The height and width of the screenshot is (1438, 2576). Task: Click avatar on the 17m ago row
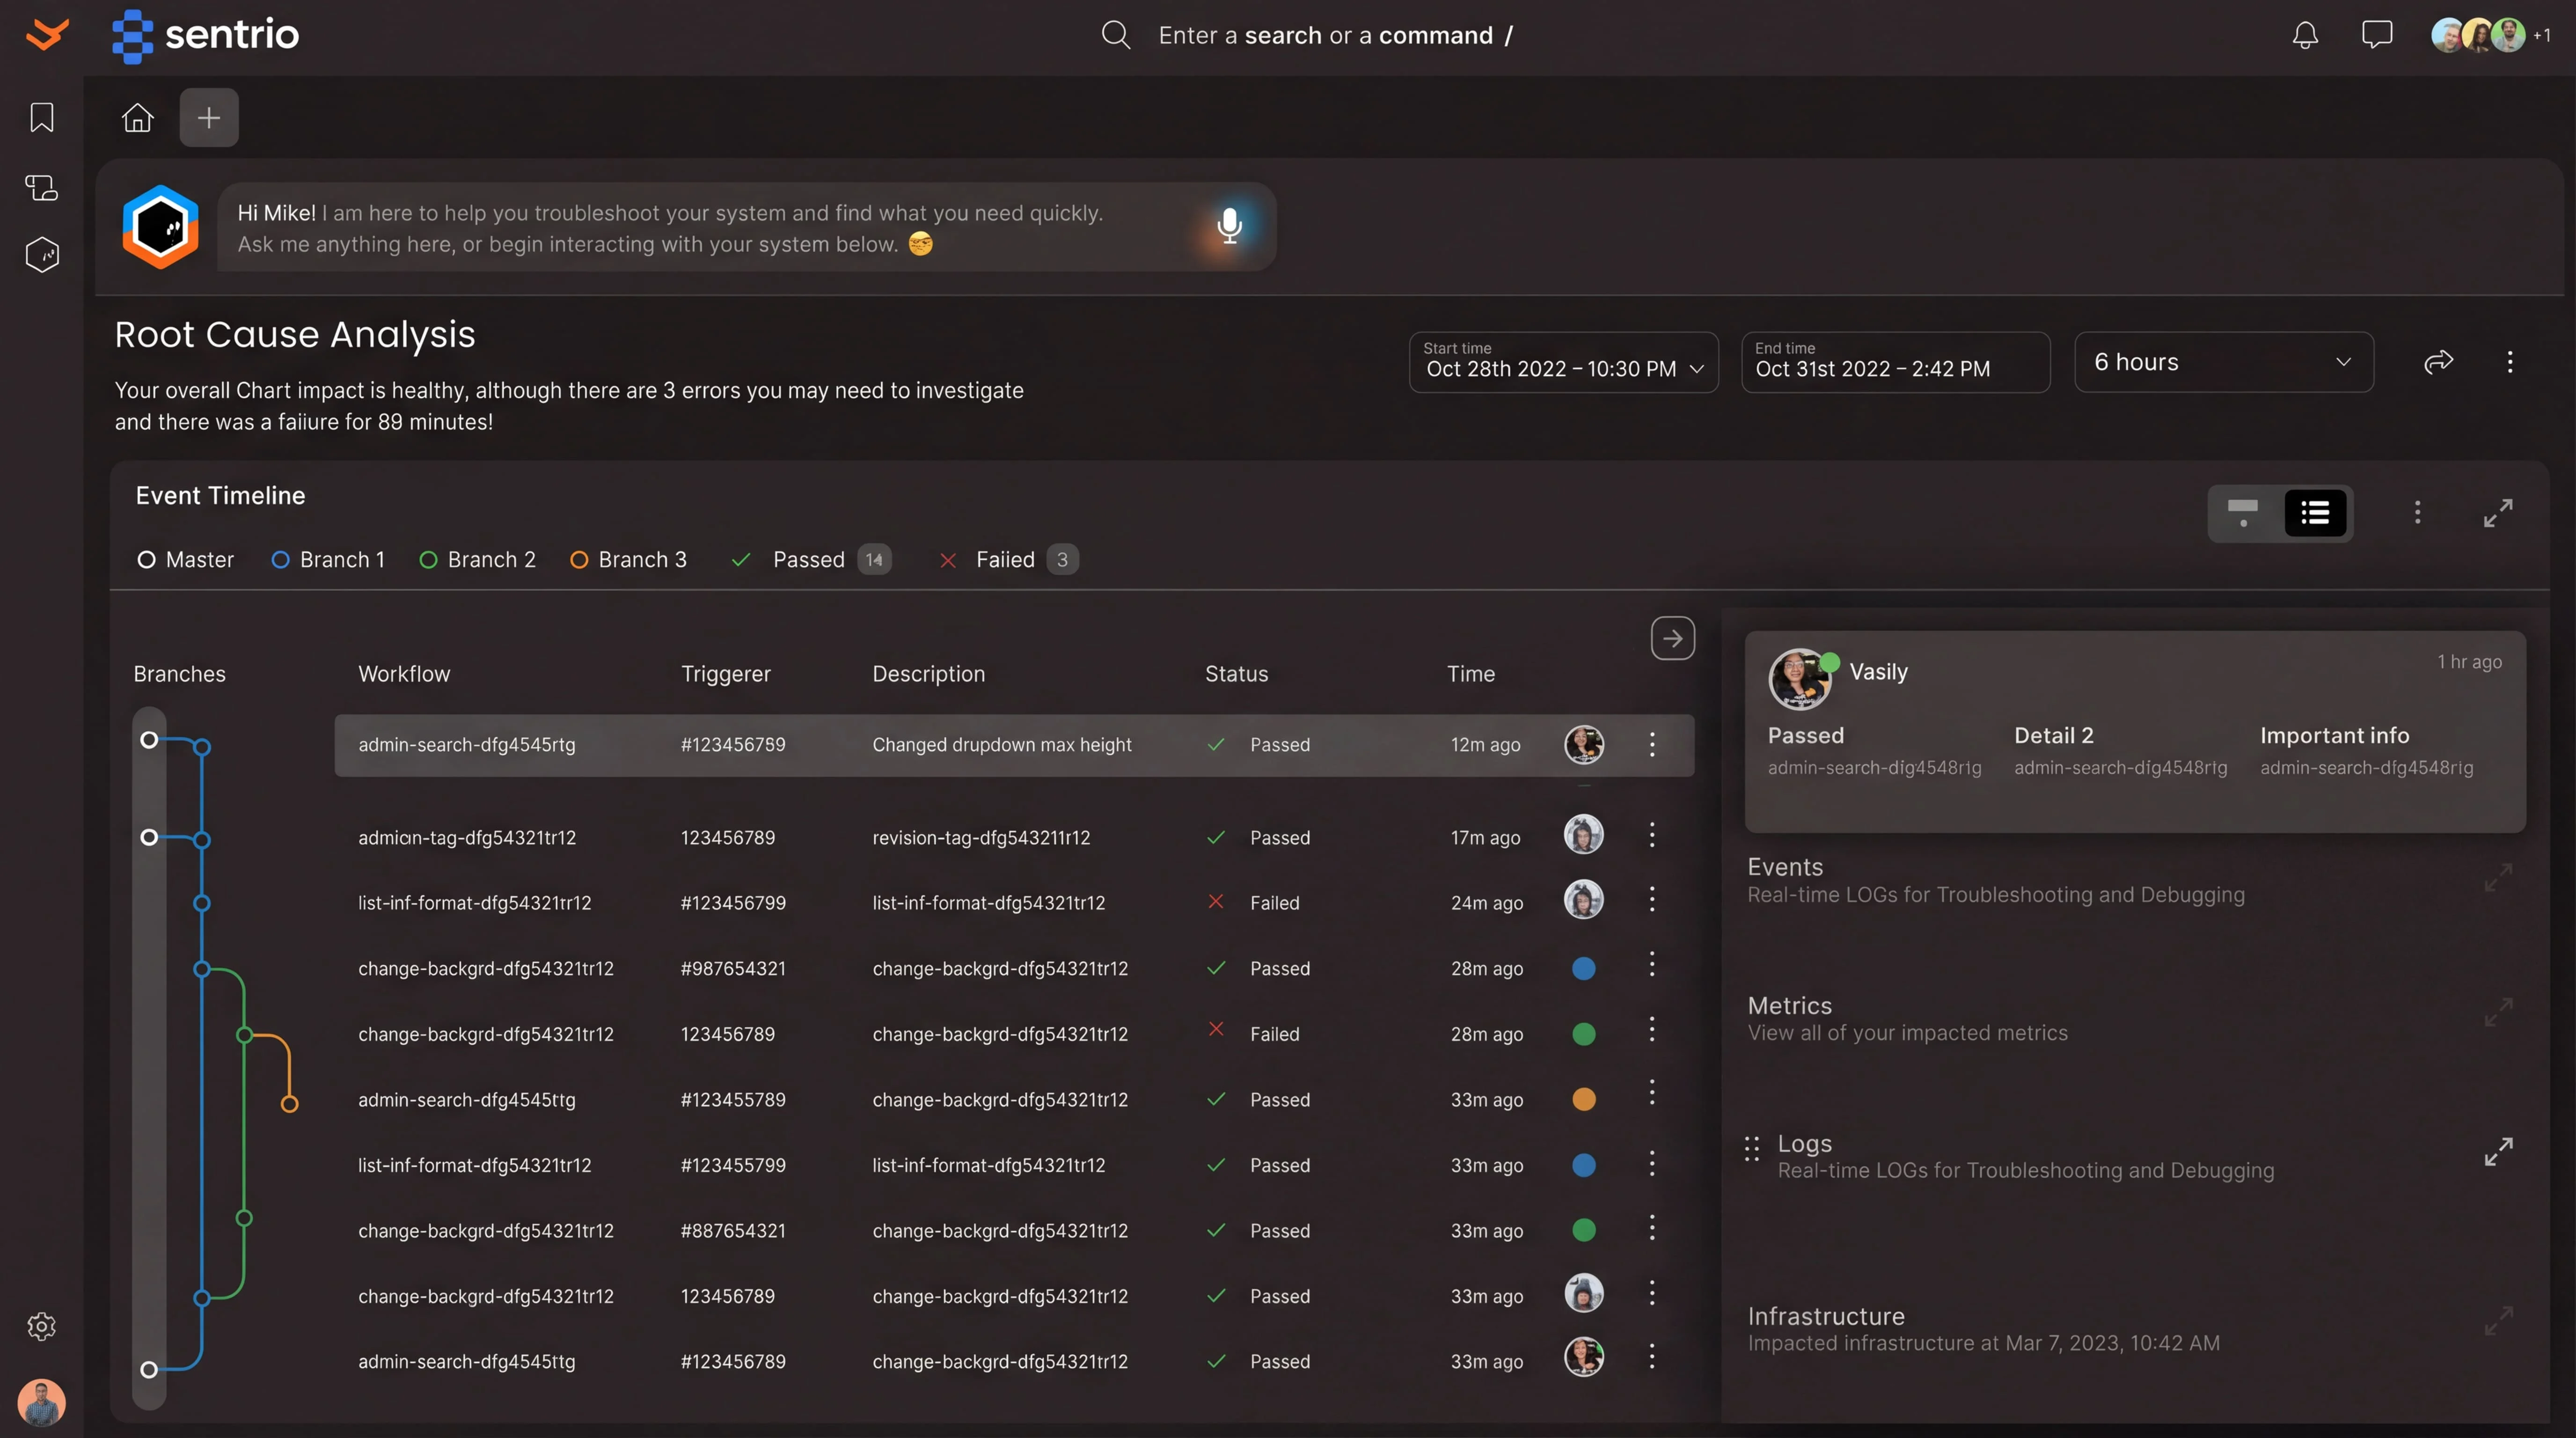point(1584,835)
